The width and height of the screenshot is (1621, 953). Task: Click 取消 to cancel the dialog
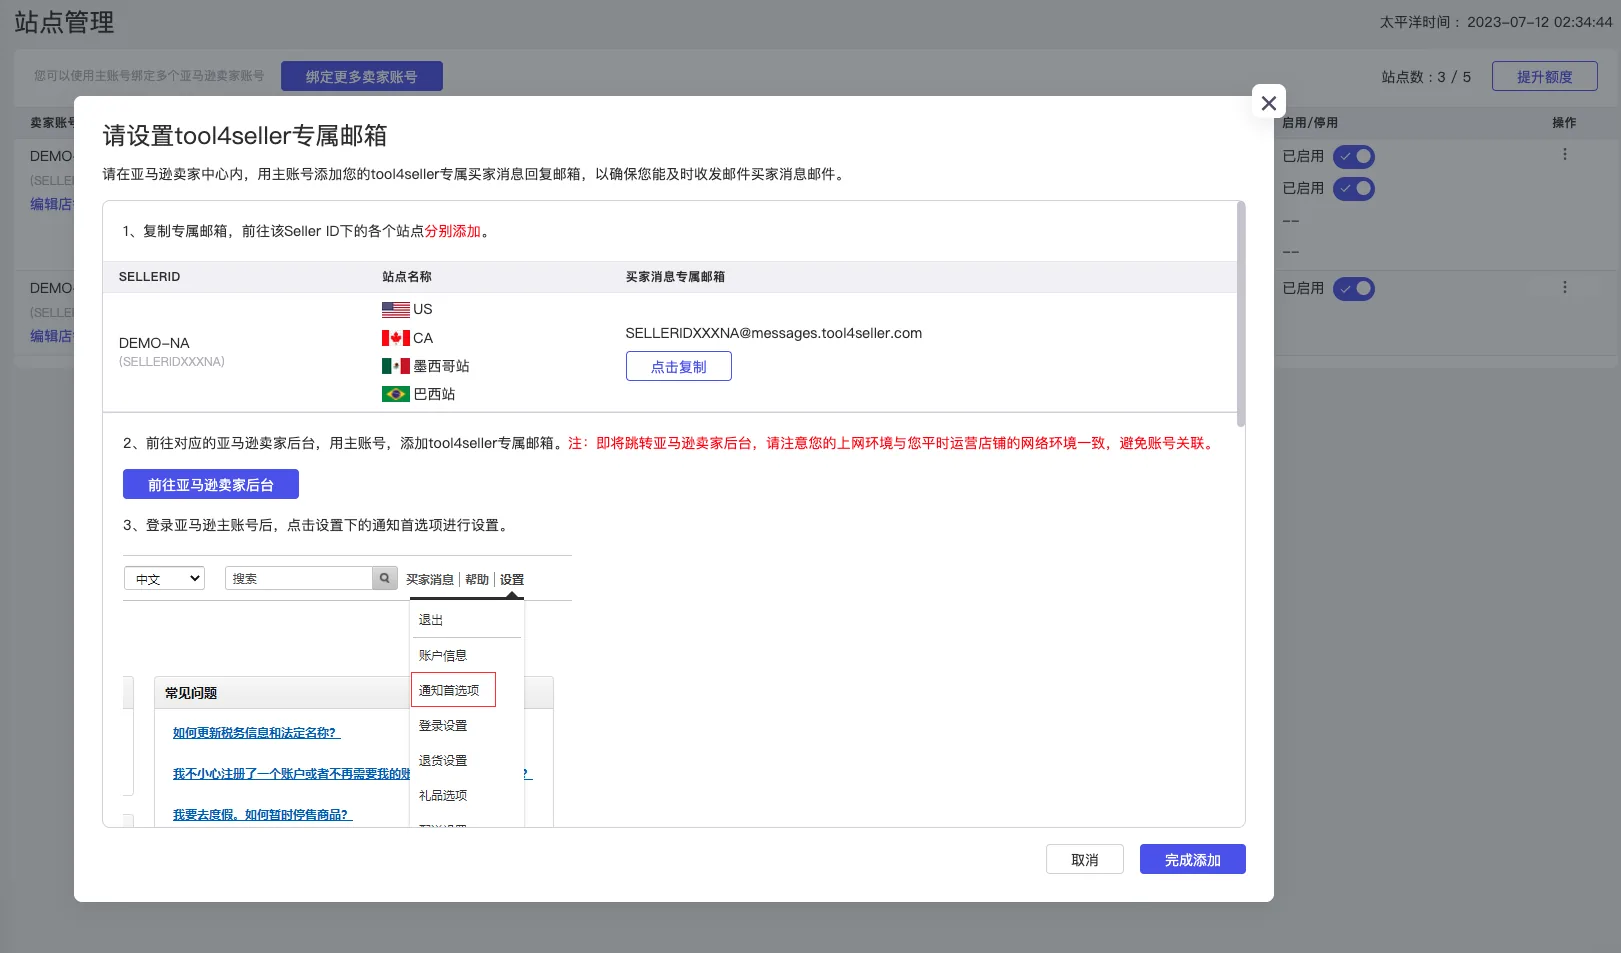[x=1084, y=860]
